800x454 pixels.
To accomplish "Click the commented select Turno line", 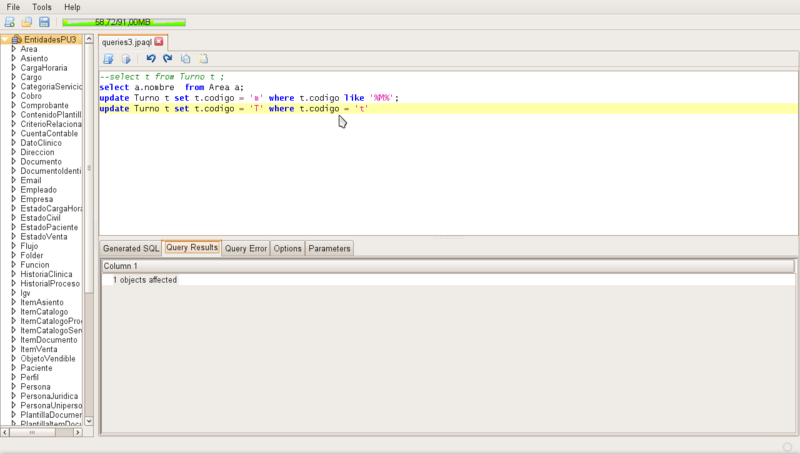I will coord(162,77).
